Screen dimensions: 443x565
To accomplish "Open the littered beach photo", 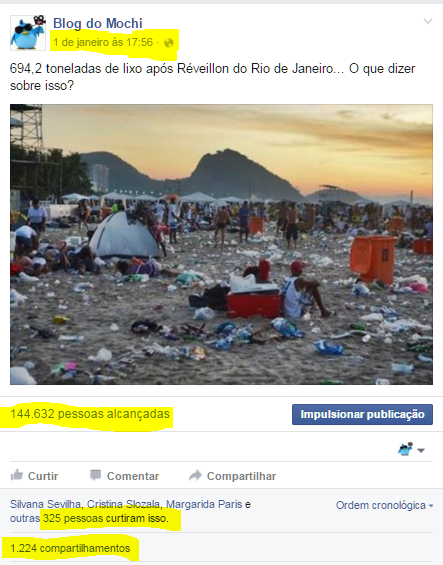I will (x=221, y=244).
